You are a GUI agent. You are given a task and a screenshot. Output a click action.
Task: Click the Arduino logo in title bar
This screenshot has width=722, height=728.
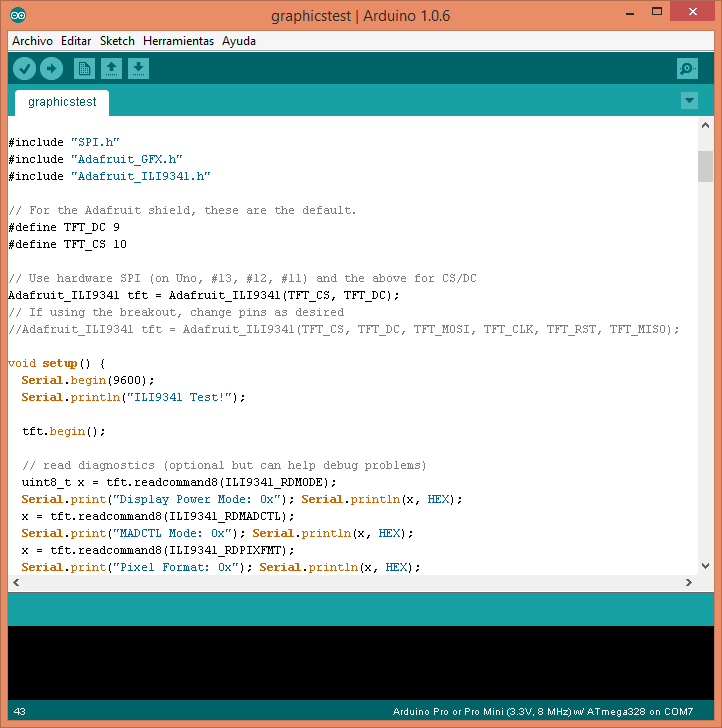tap(19, 15)
